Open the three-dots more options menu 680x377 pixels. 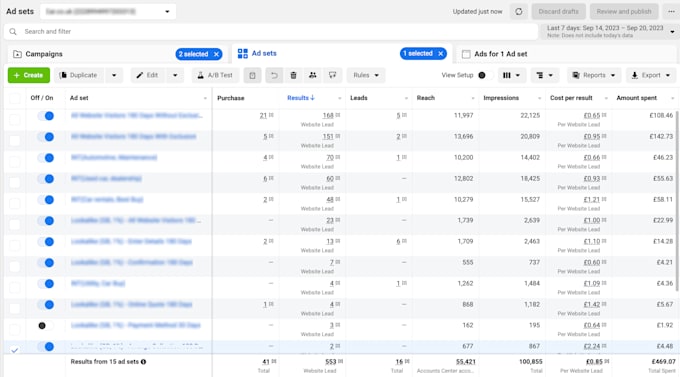pos(671,12)
